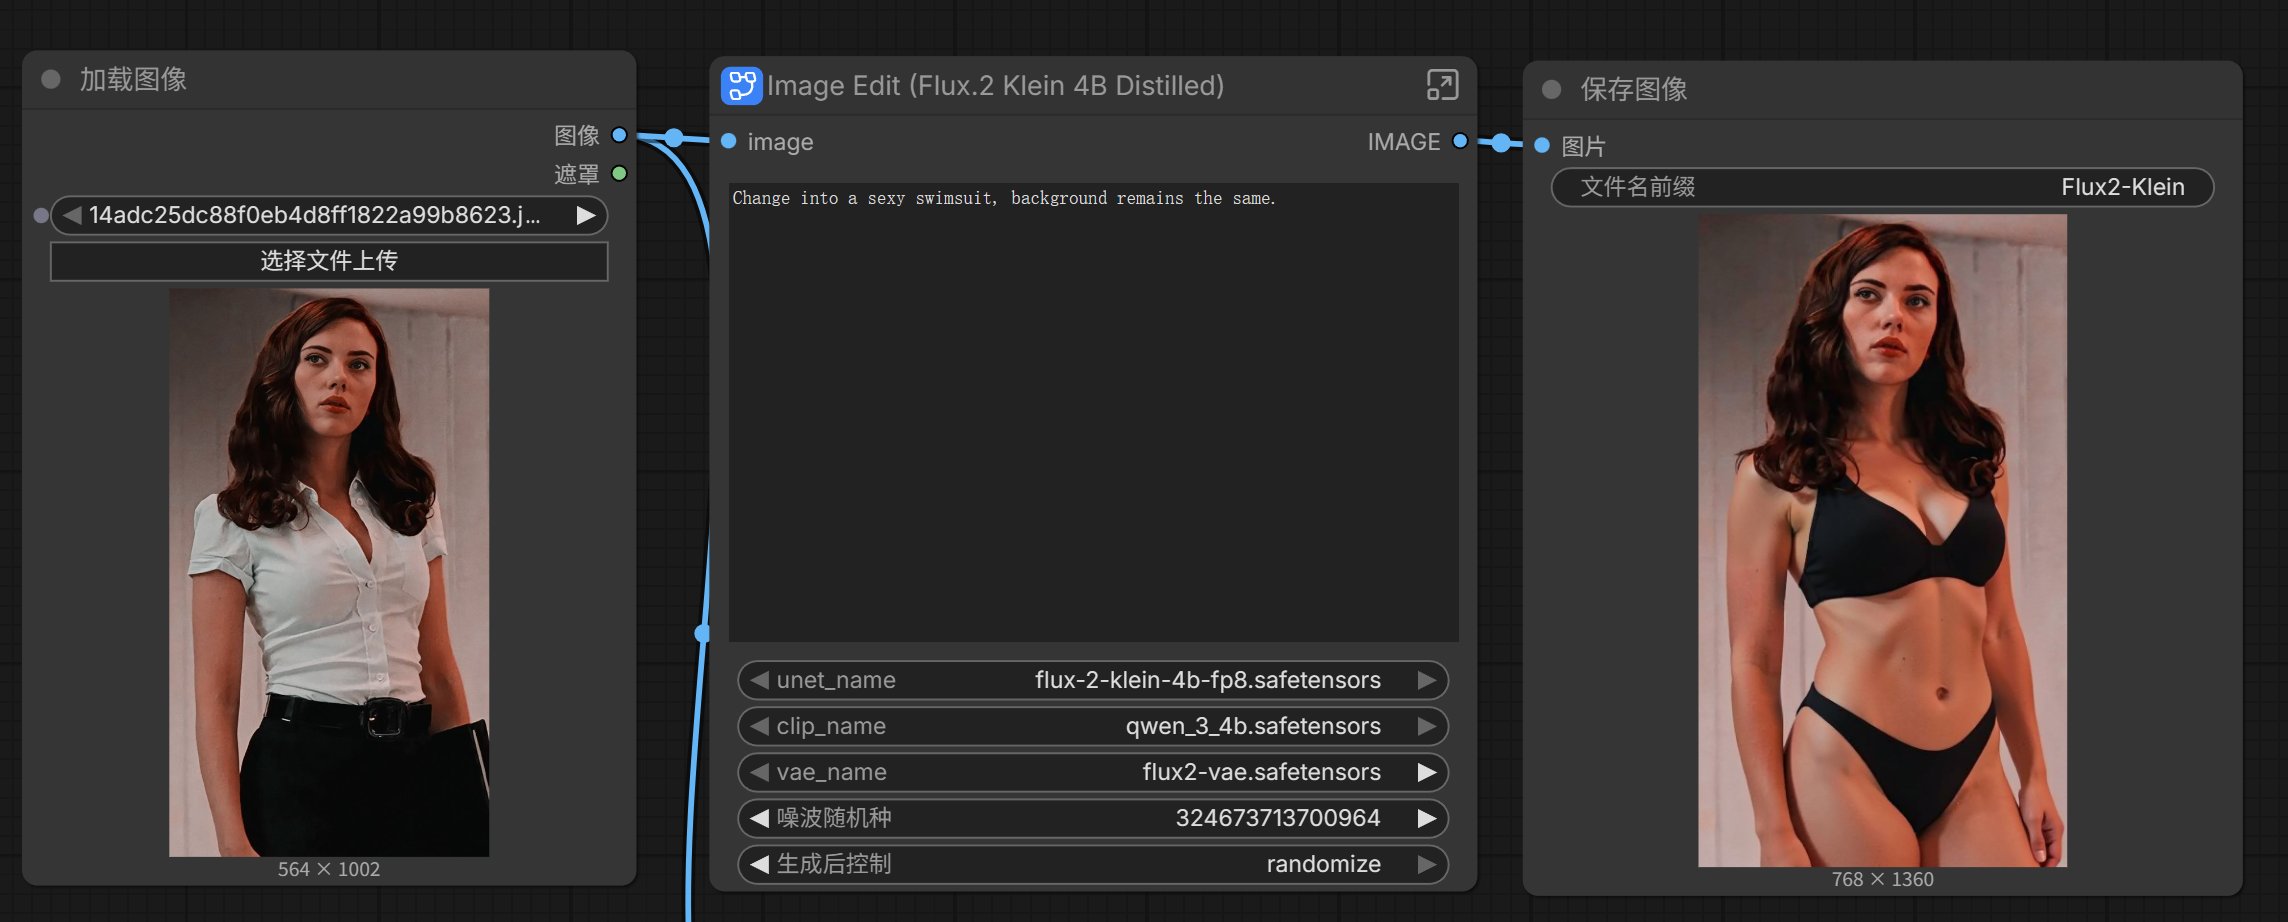Image resolution: width=2288 pixels, height=922 pixels.
Task: Toggle collapse dot on 保存图像 node
Action: coord(1551,90)
